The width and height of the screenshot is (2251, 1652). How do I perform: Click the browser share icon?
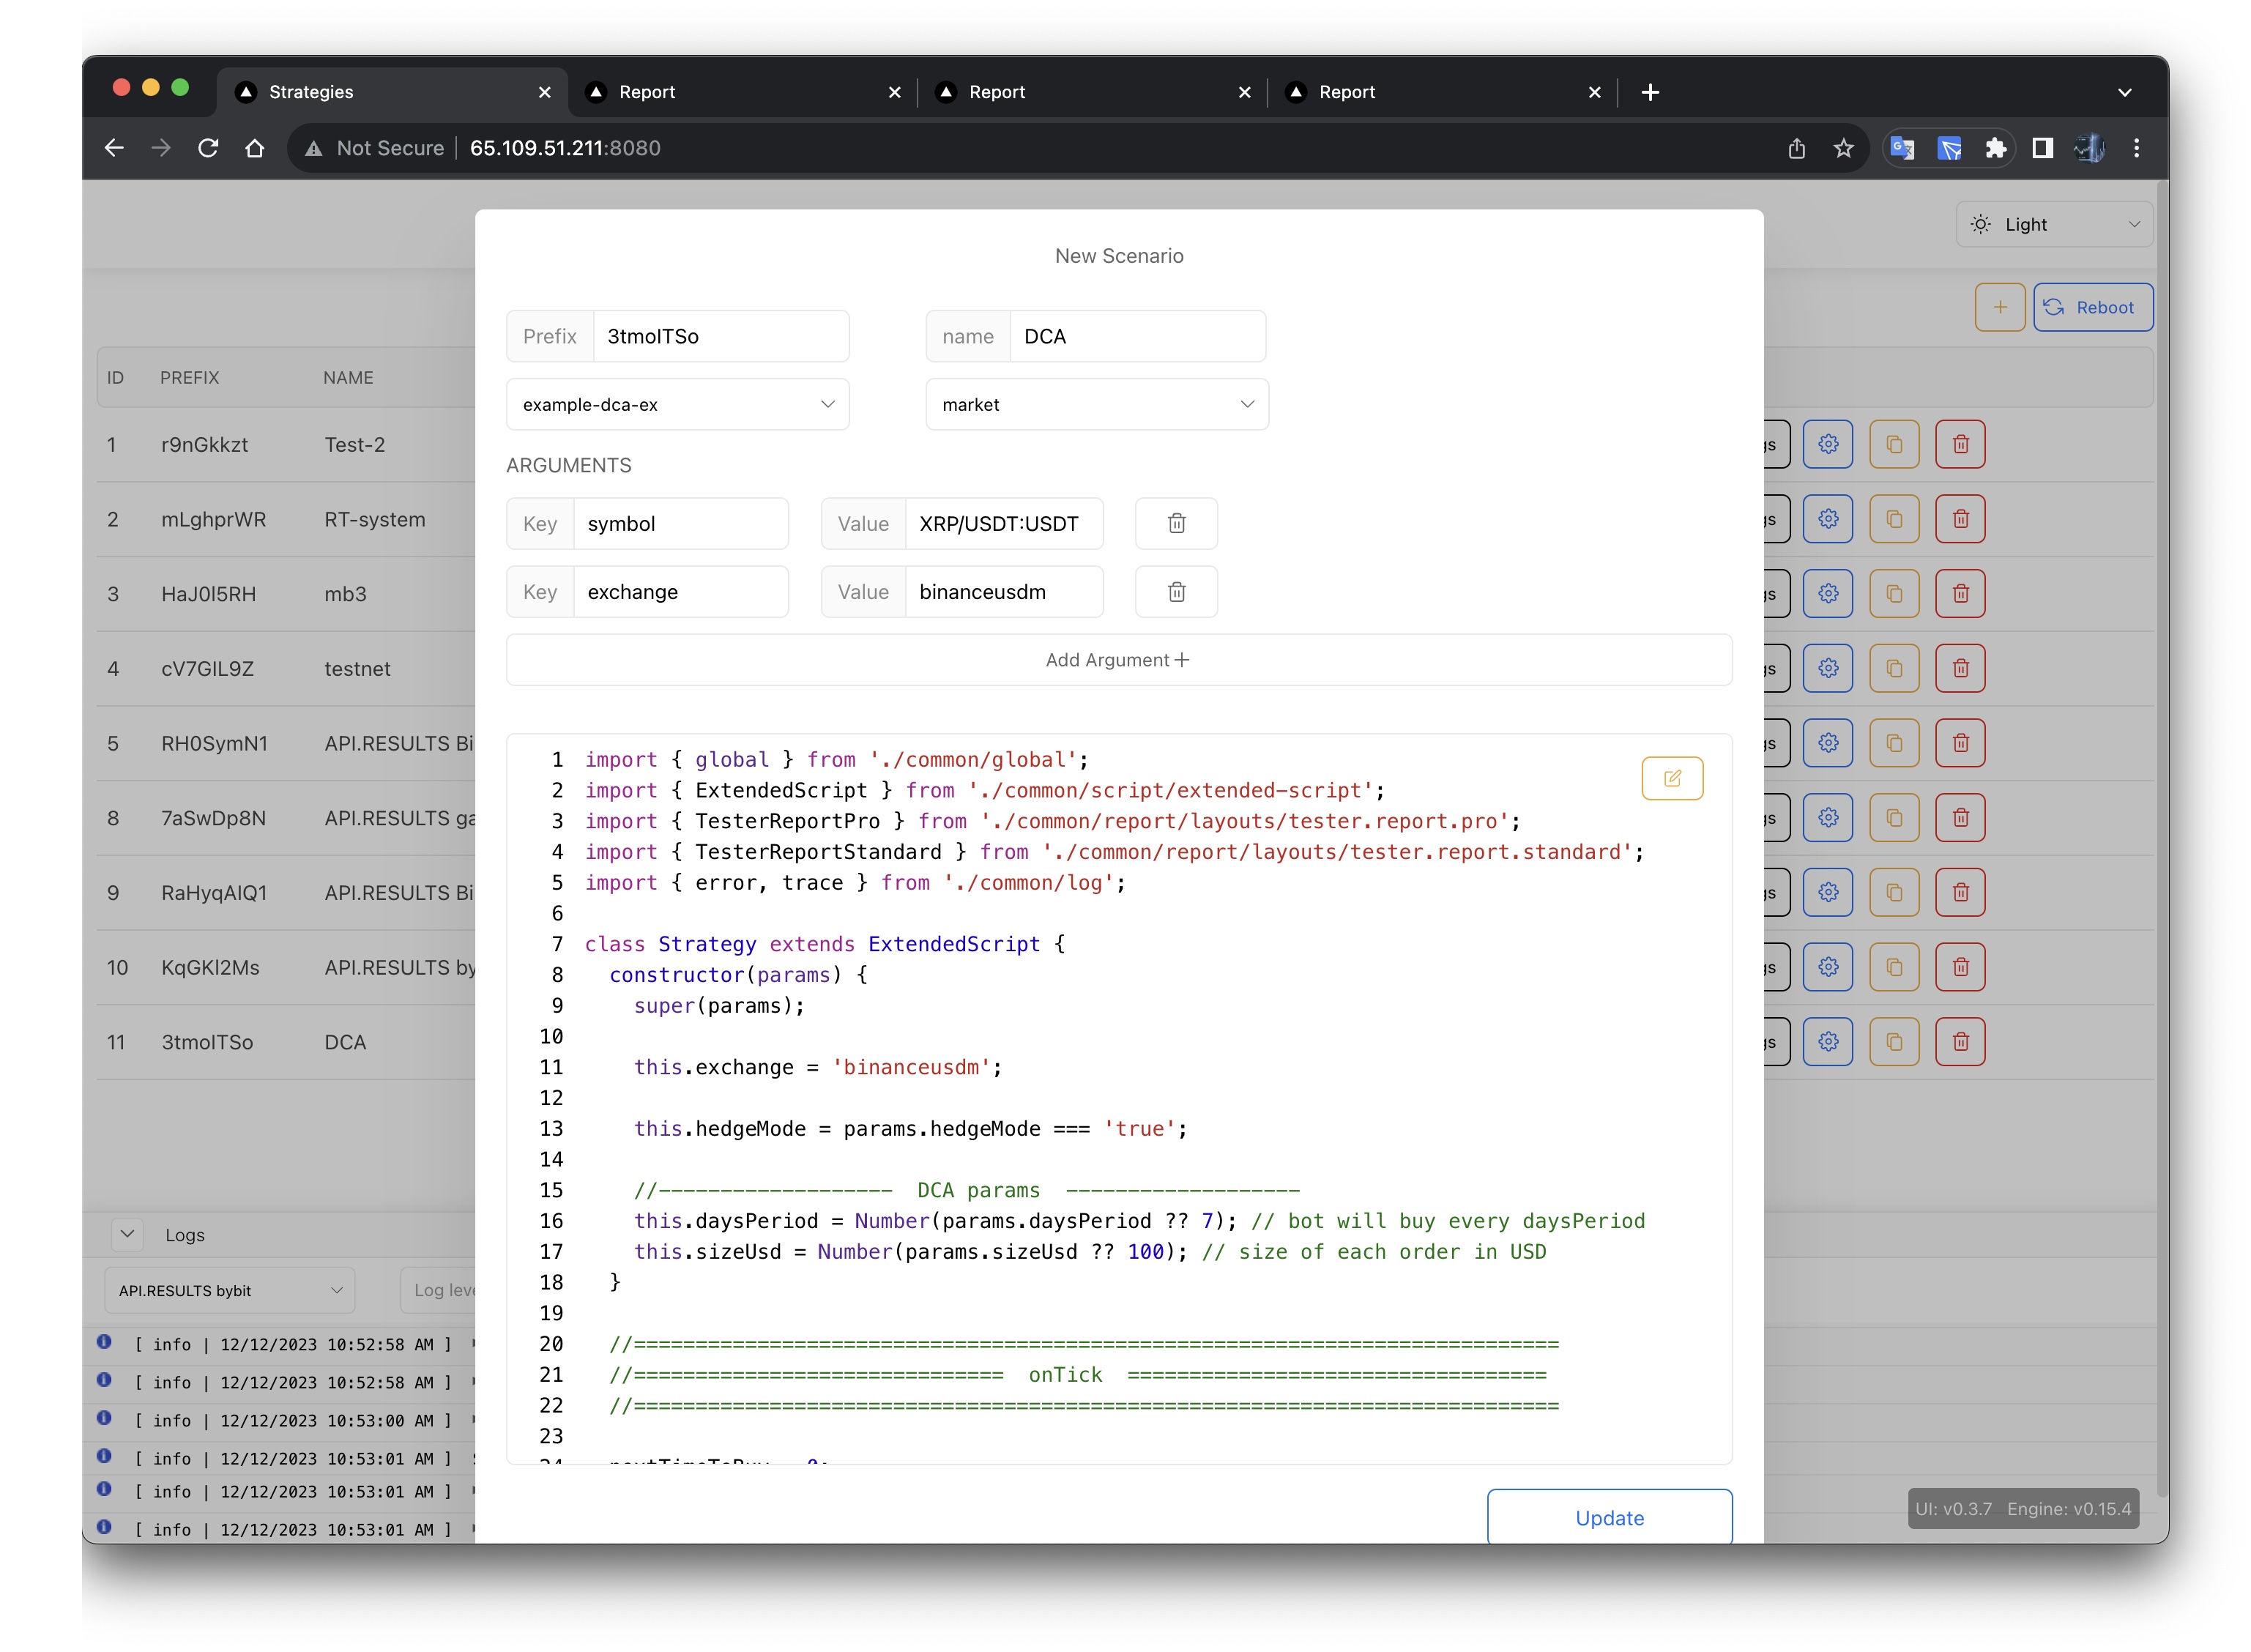1796,148
